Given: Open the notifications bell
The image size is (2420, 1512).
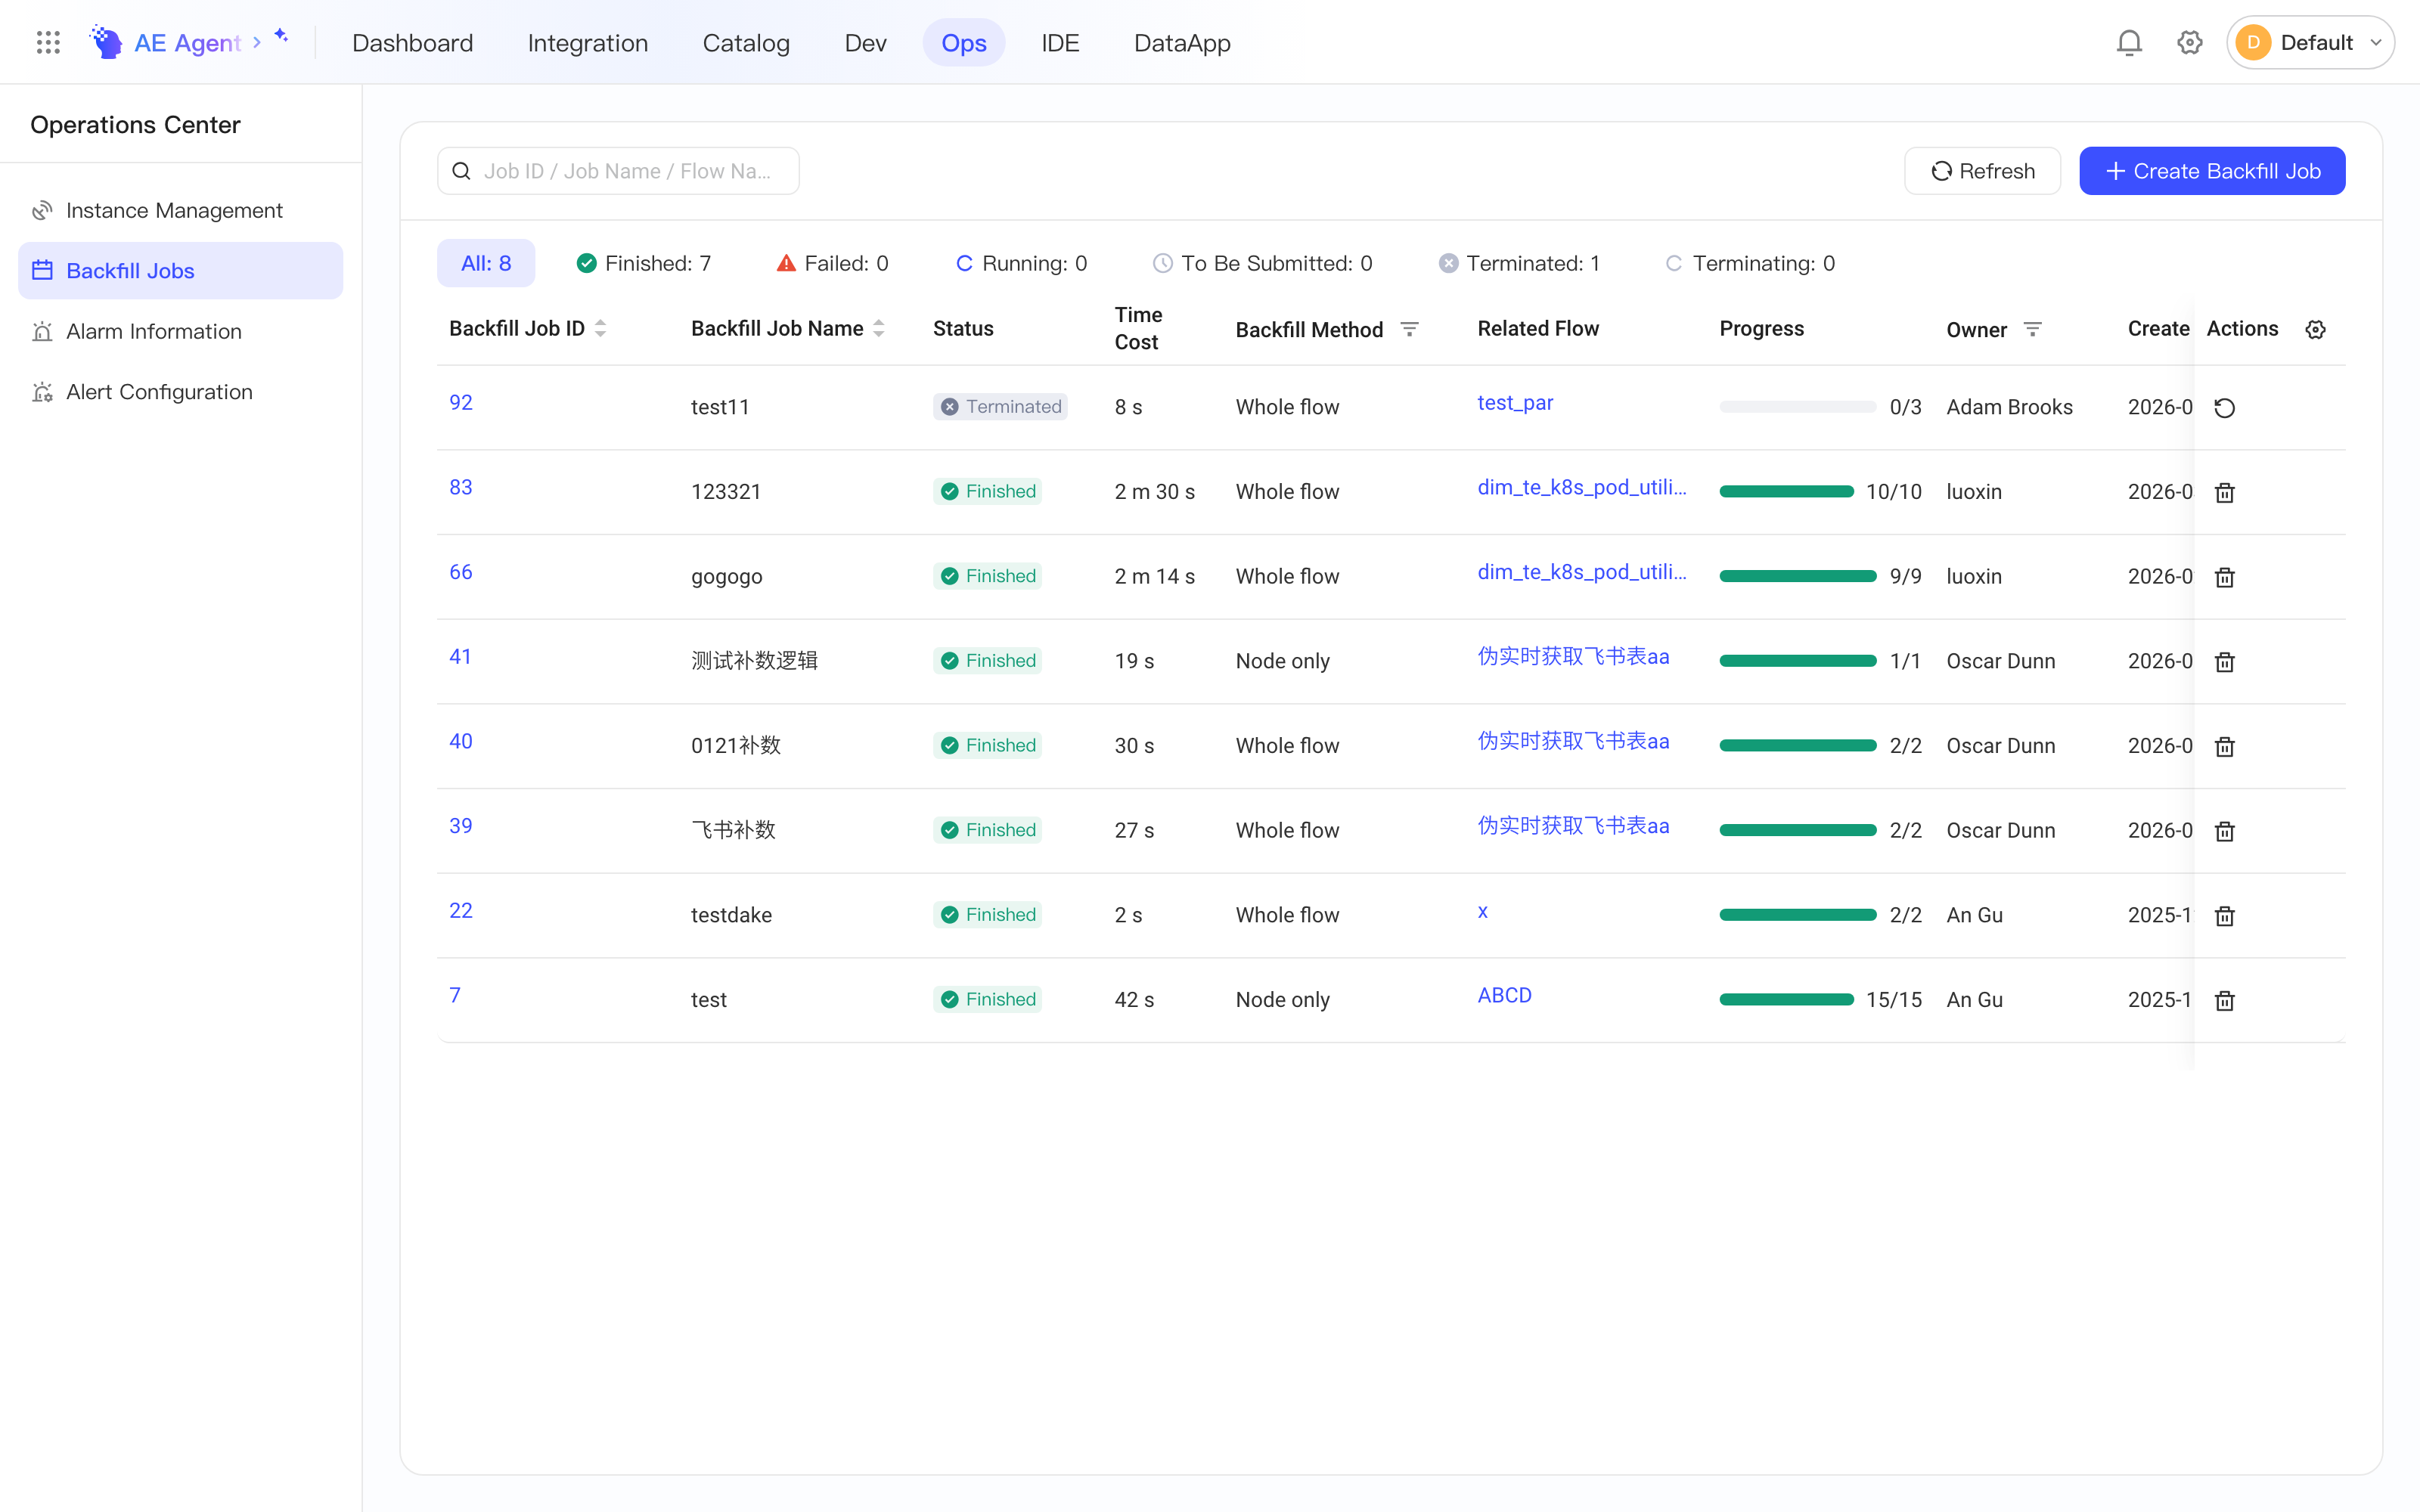Looking at the screenshot, I should click(x=2129, y=42).
